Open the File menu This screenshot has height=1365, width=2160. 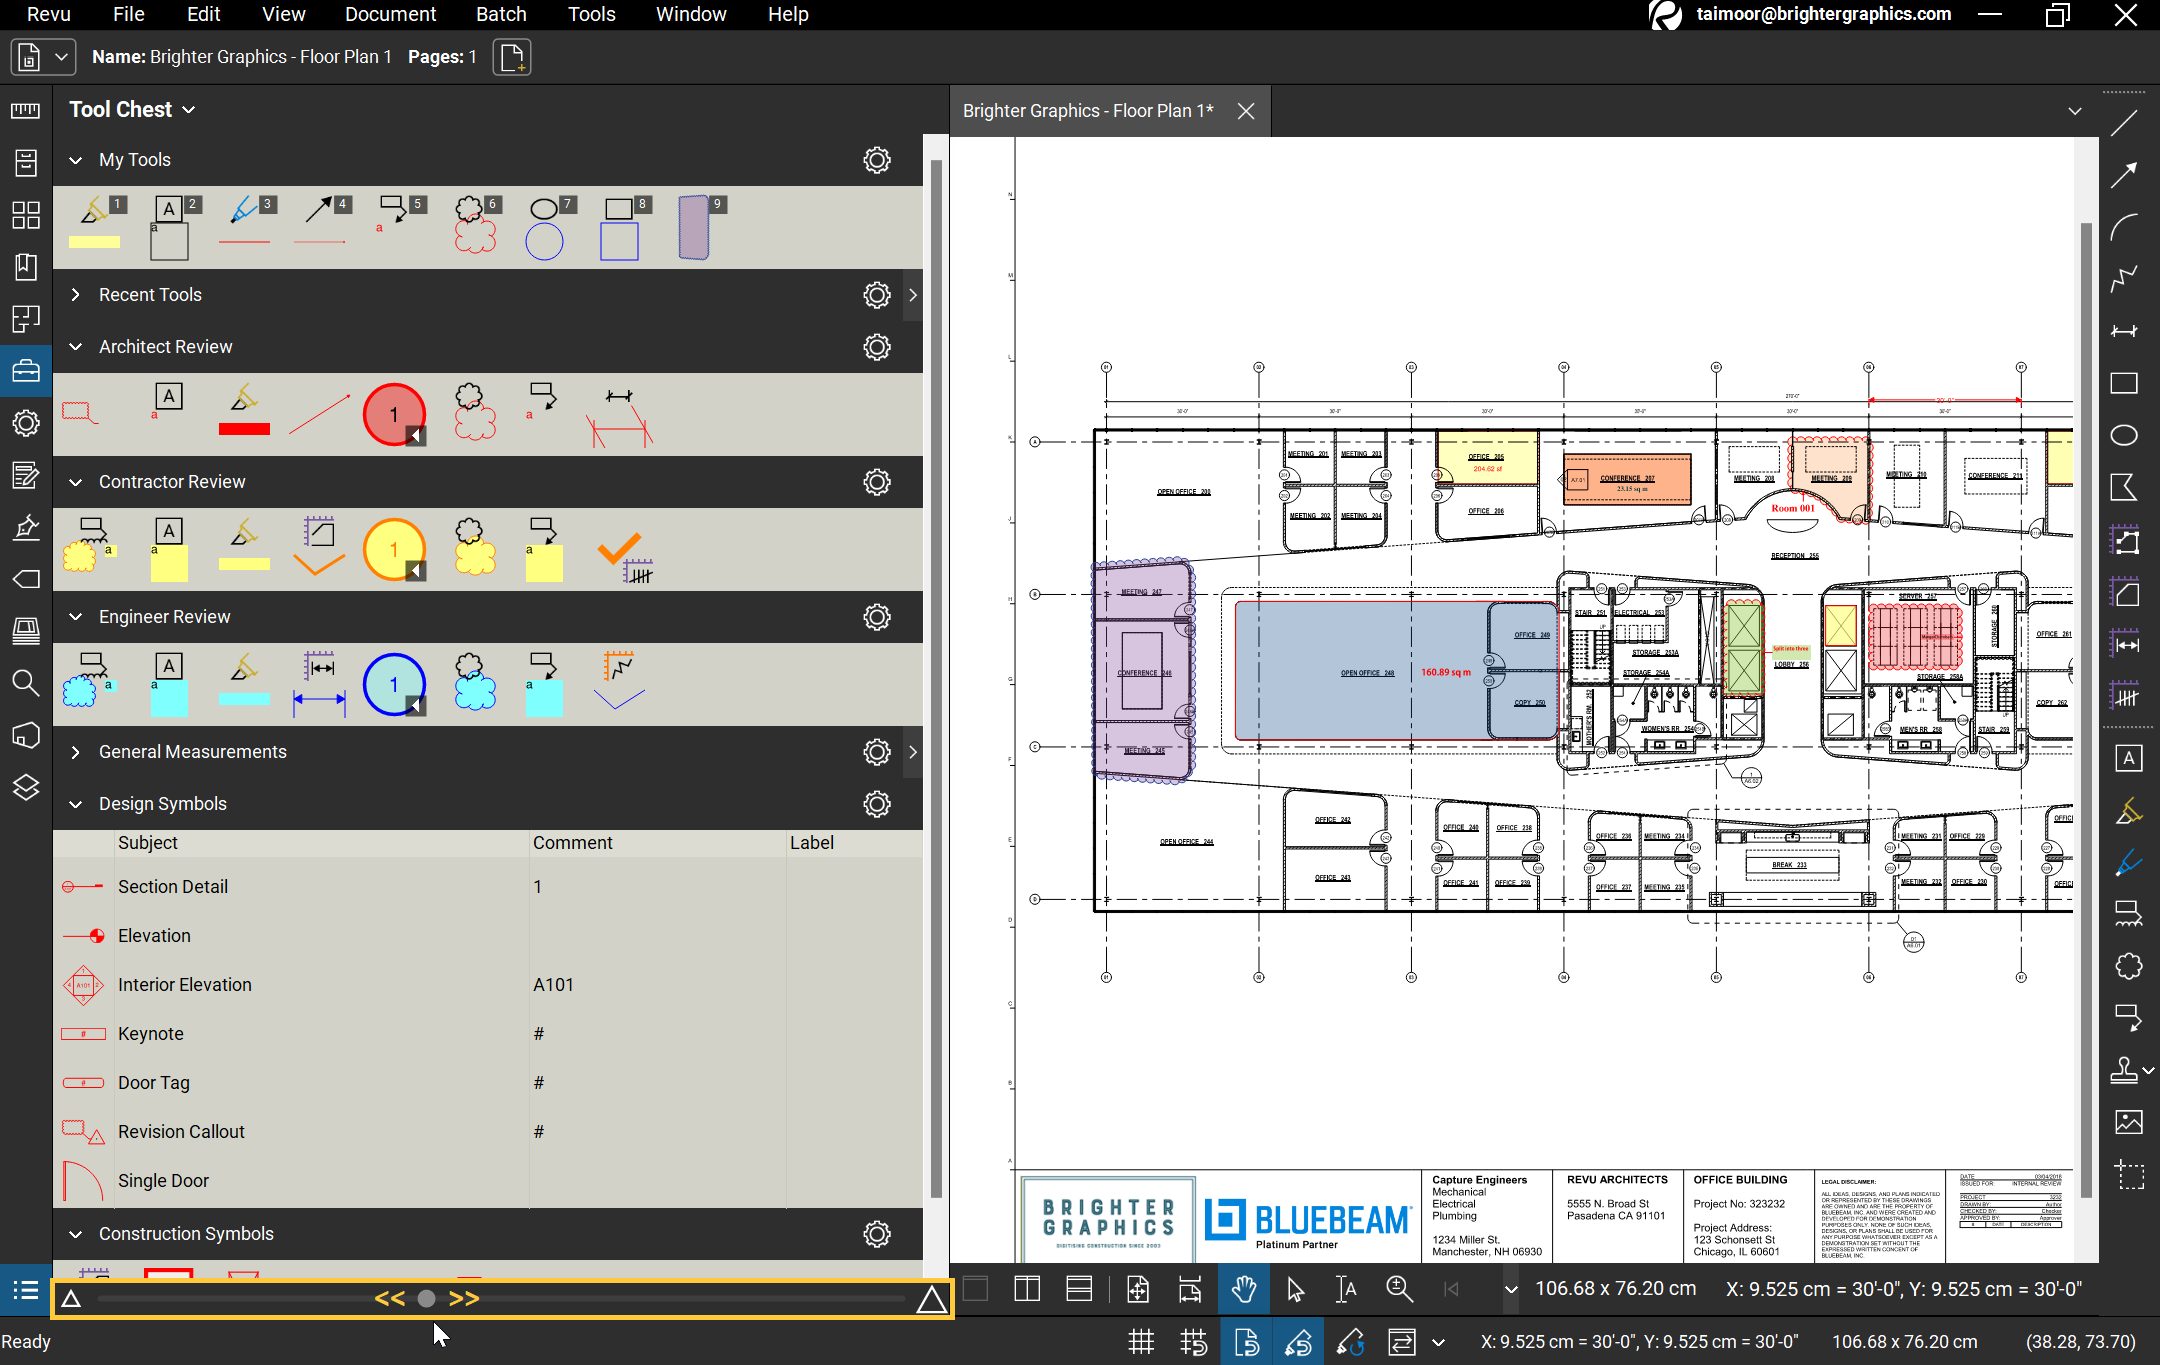pyautogui.click(x=128, y=14)
